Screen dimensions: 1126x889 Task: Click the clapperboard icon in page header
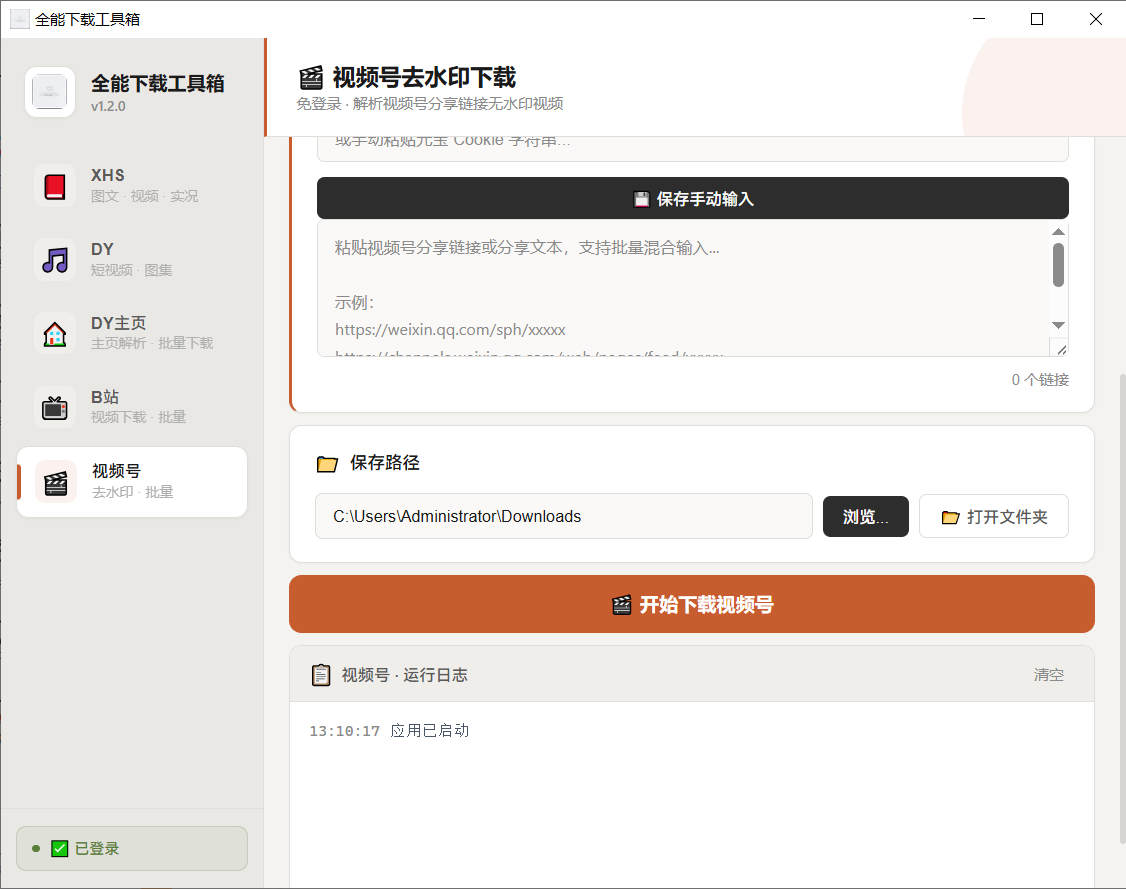[x=311, y=78]
